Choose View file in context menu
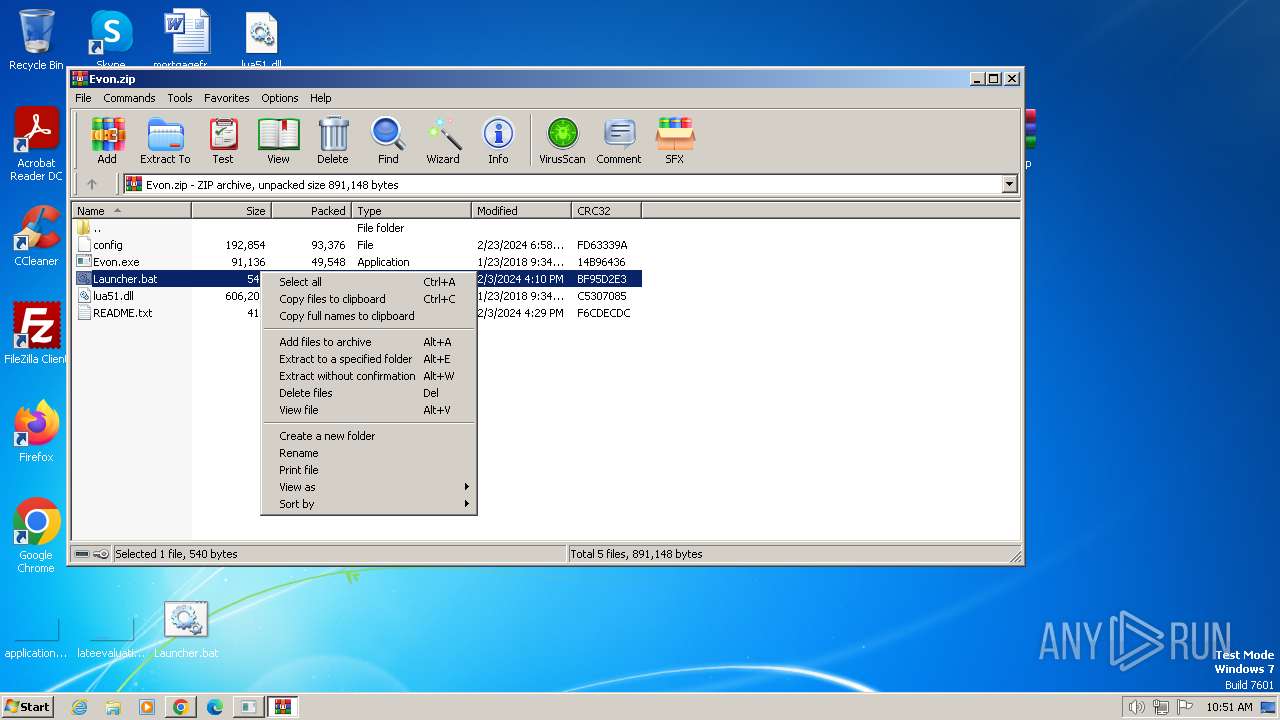This screenshot has height=720, width=1280. click(368, 410)
